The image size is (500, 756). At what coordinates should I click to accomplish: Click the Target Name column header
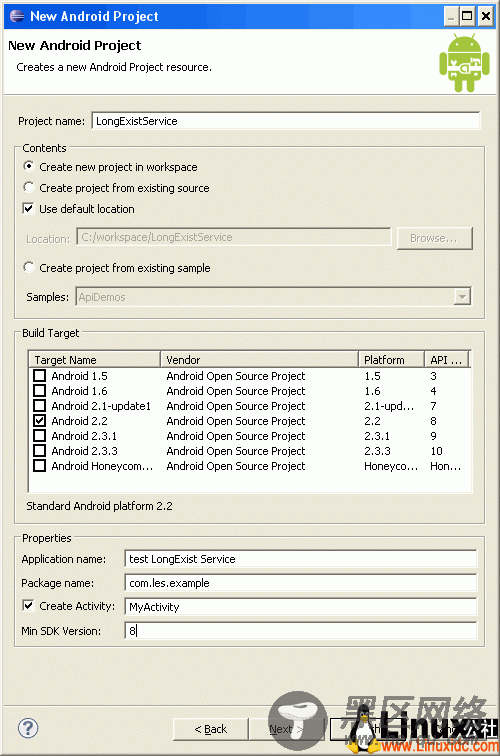(95, 360)
